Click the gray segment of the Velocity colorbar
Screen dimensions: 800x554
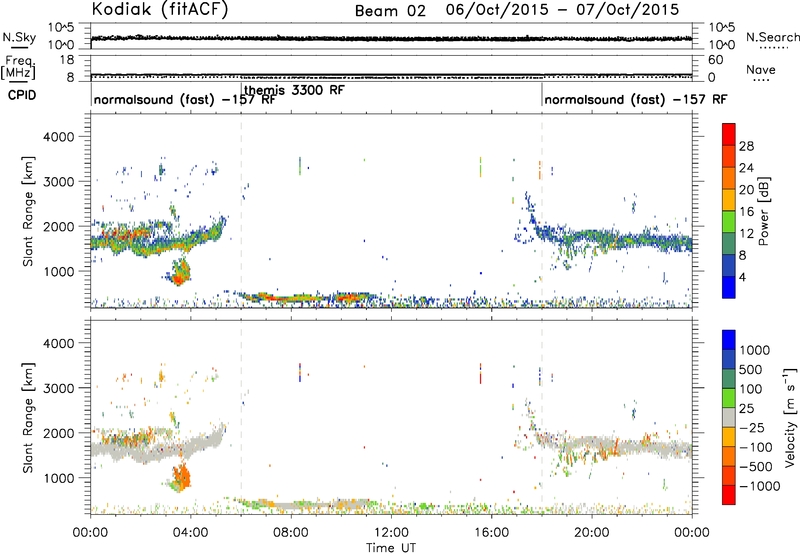[x=729, y=418]
